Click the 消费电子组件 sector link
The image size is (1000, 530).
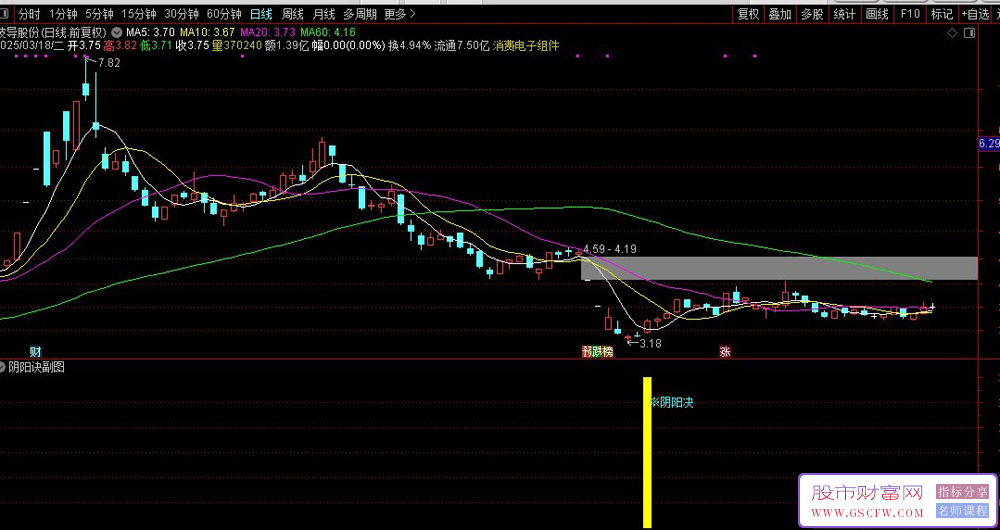(x=526, y=45)
